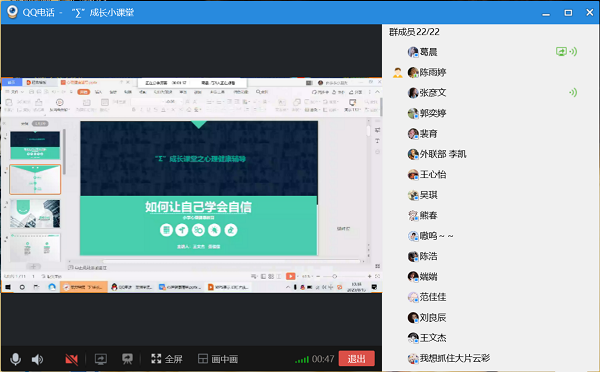Toggle the speaker volume icon
Screen dimensions: 600x372
(37, 359)
